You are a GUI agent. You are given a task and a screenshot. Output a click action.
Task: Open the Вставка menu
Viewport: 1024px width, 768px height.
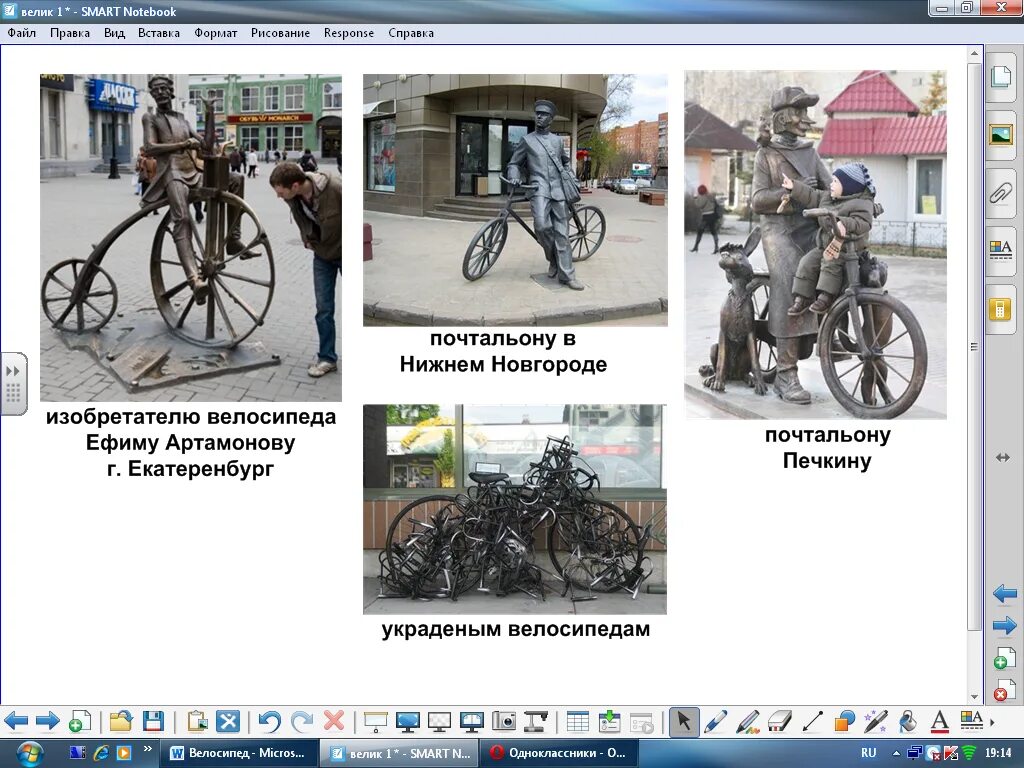click(159, 33)
